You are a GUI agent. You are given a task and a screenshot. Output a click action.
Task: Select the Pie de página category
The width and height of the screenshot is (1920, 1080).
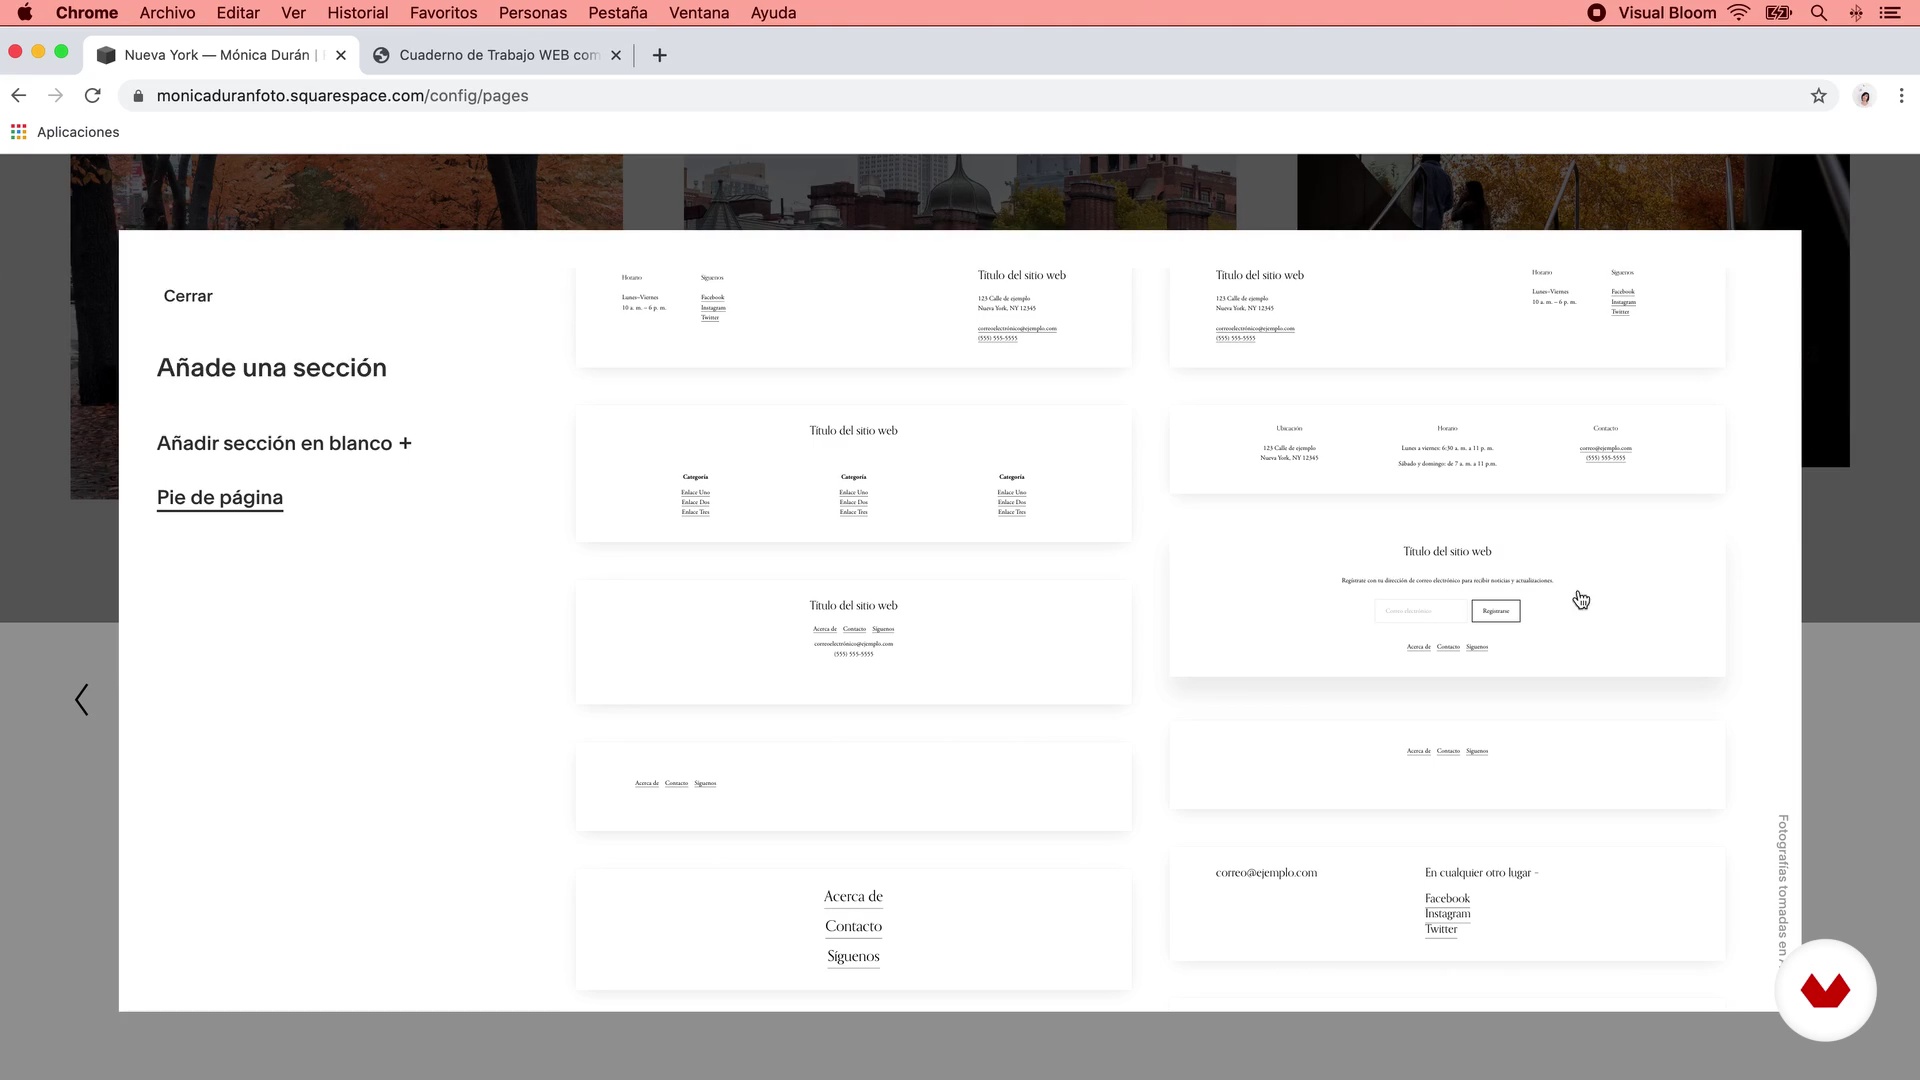point(220,498)
